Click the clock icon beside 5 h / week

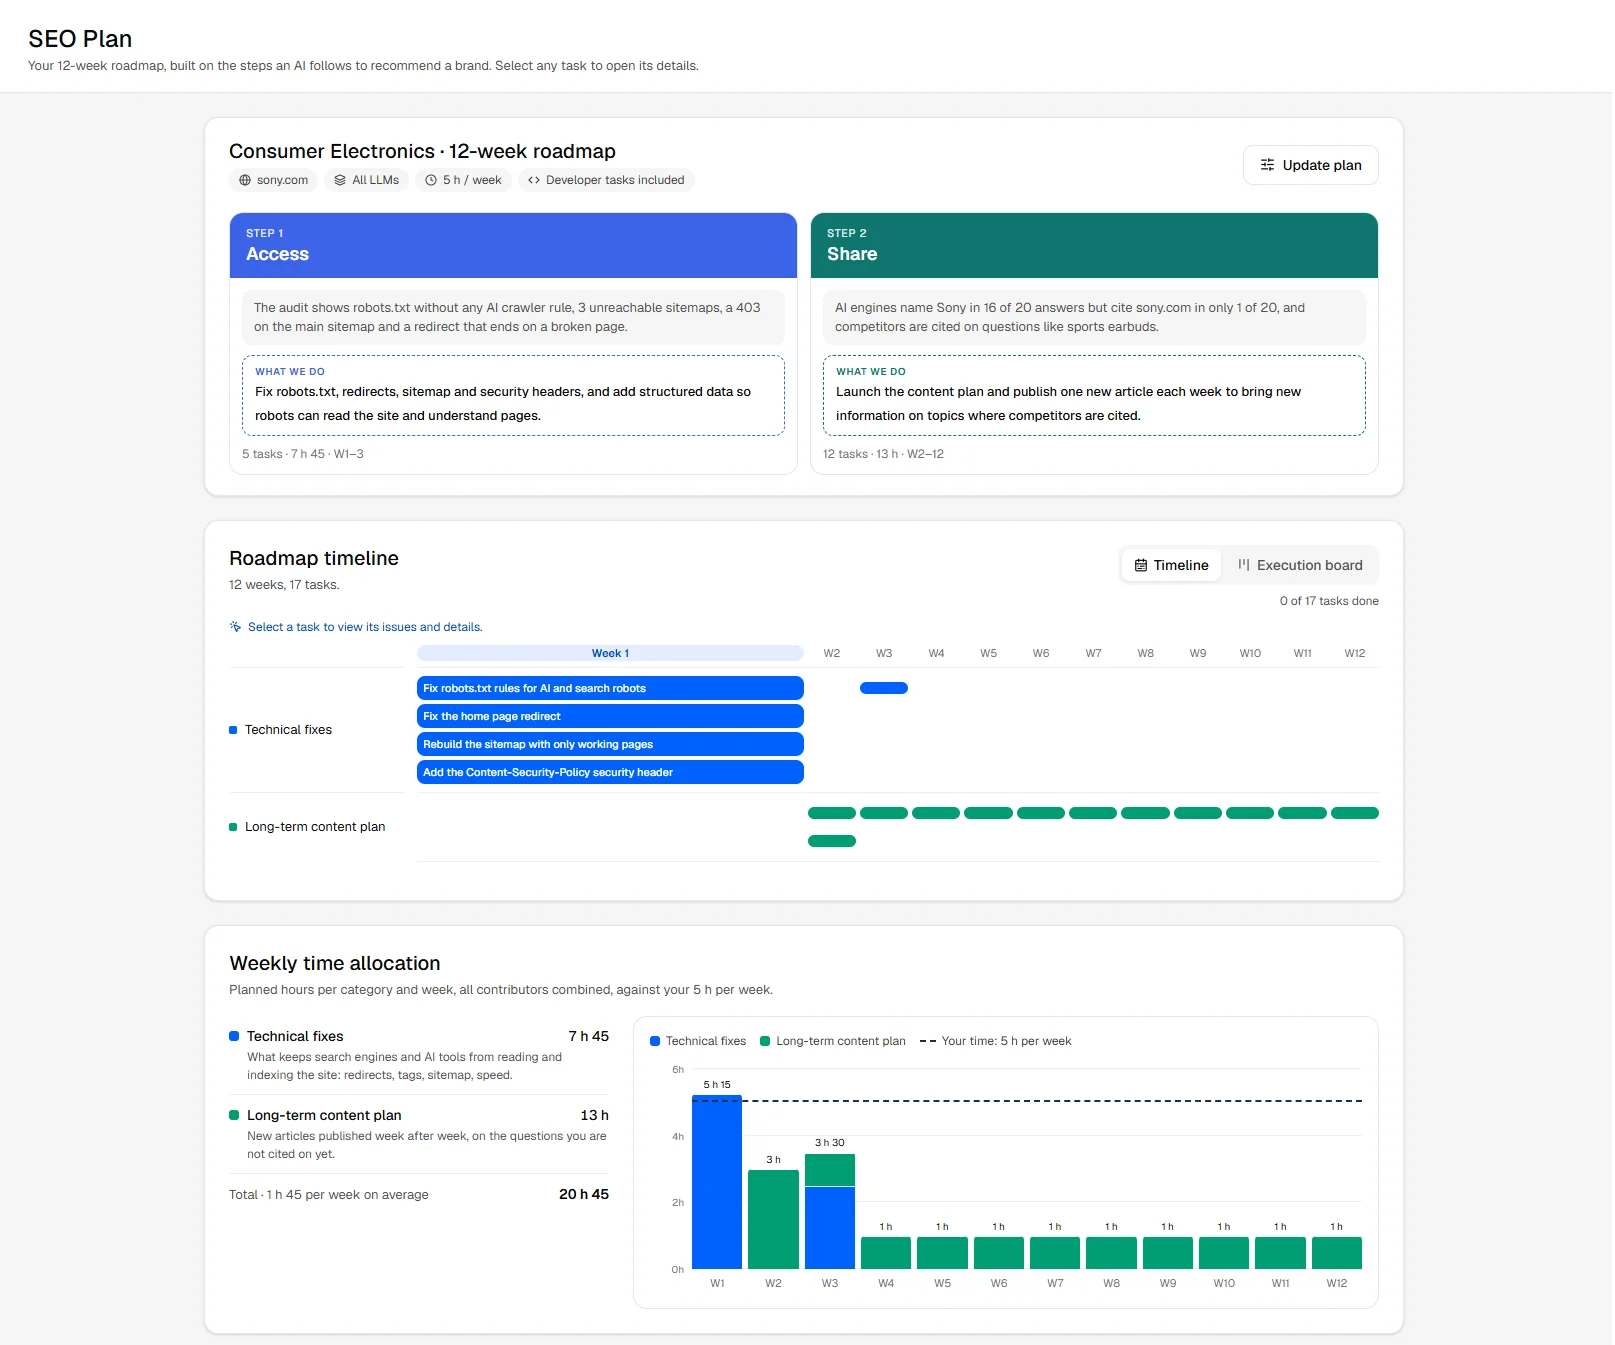pos(431,180)
